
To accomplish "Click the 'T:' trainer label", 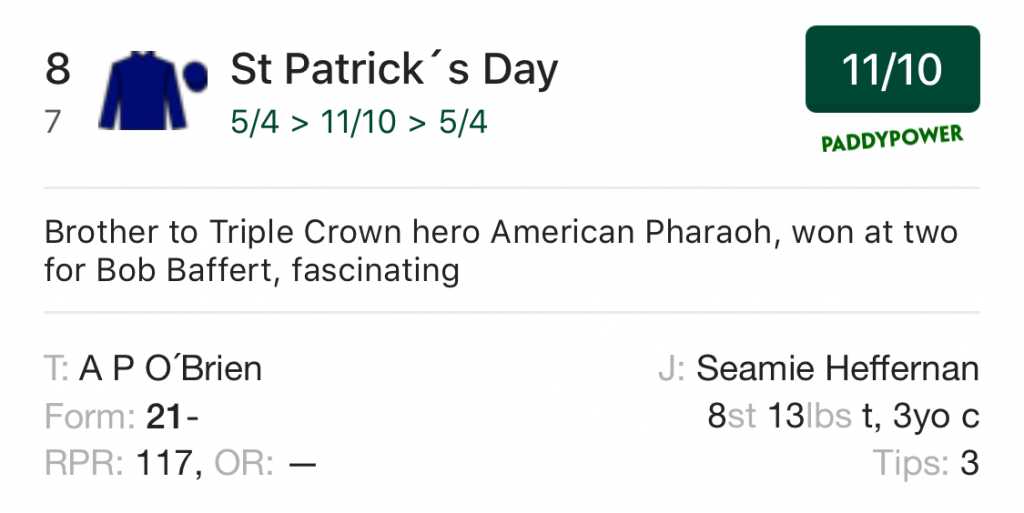I will point(56,369).
